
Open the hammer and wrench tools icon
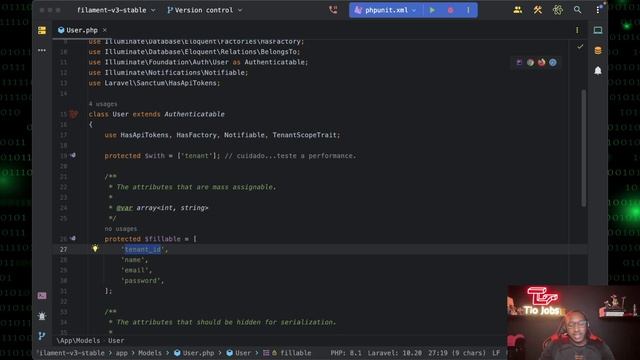tap(538, 10)
